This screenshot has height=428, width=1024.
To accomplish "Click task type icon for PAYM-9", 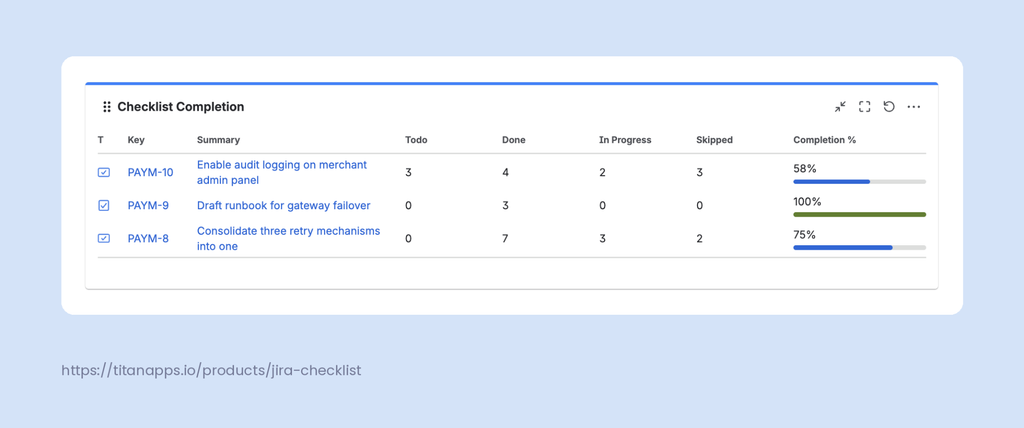I will pyautogui.click(x=104, y=205).
